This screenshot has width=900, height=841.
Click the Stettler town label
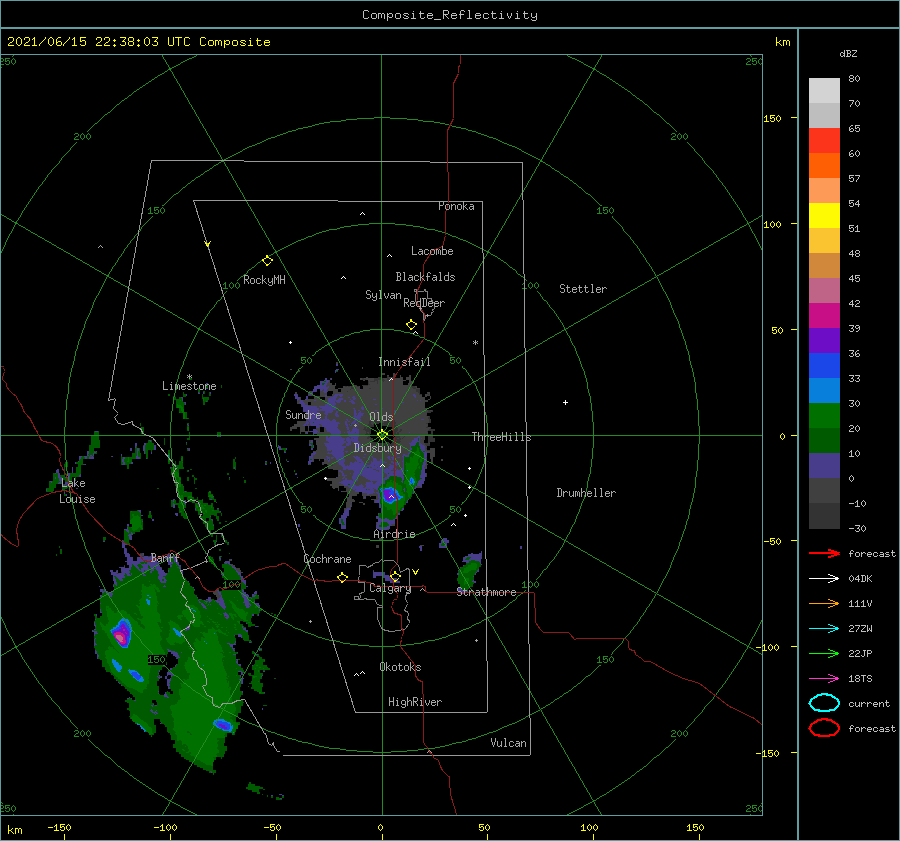[583, 289]
